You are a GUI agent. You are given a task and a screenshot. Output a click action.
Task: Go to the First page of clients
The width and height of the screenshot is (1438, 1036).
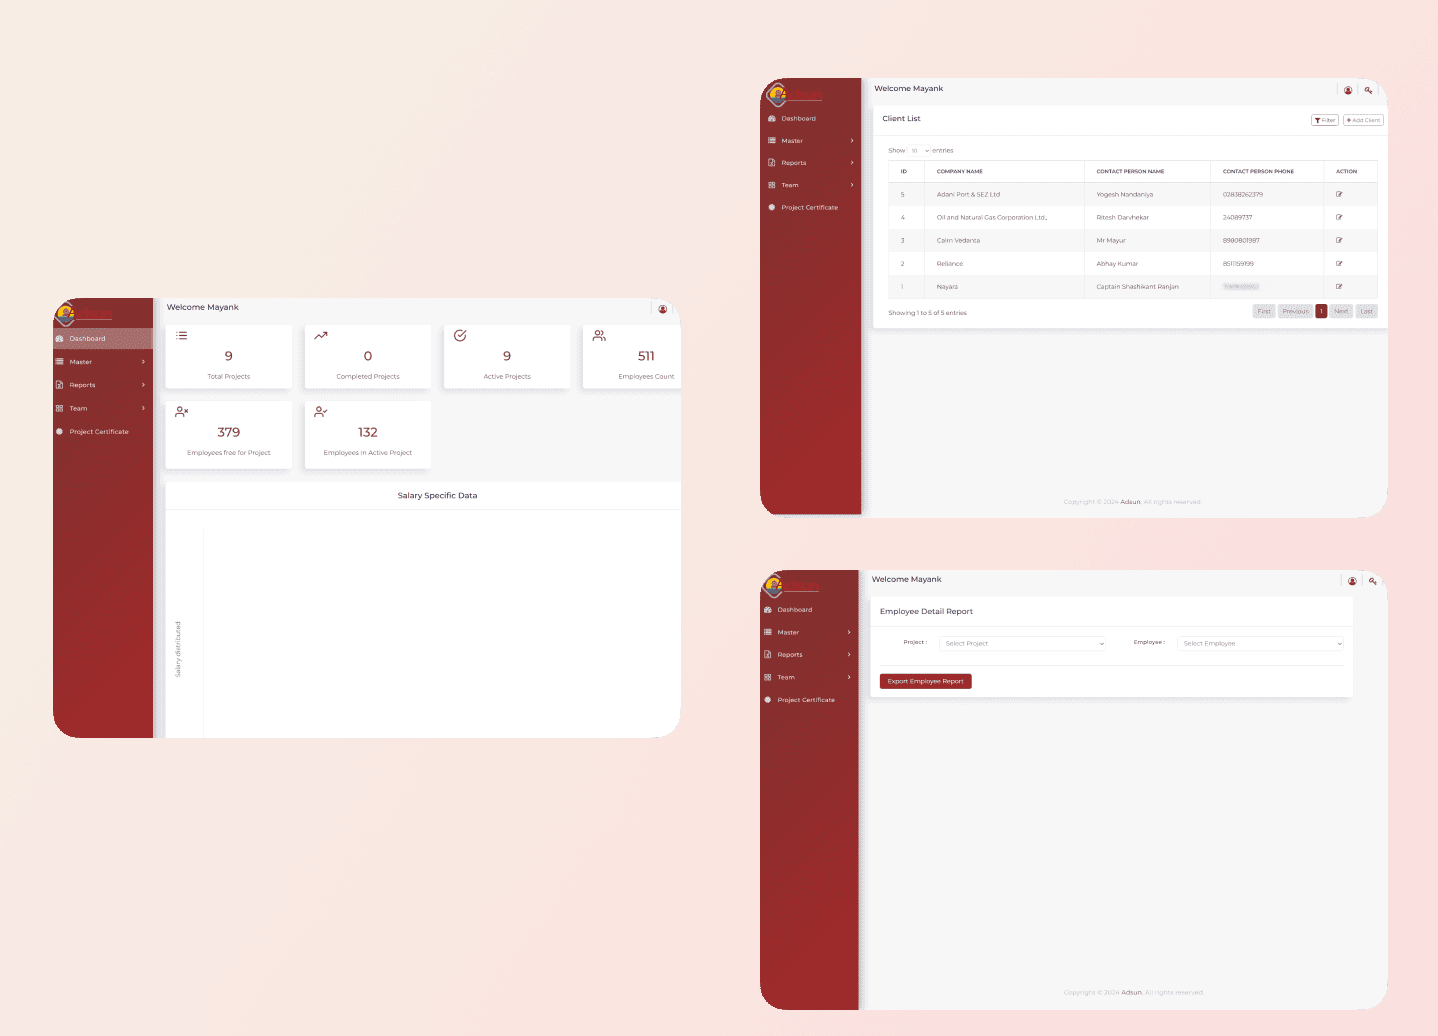[x=1264, y=311]
